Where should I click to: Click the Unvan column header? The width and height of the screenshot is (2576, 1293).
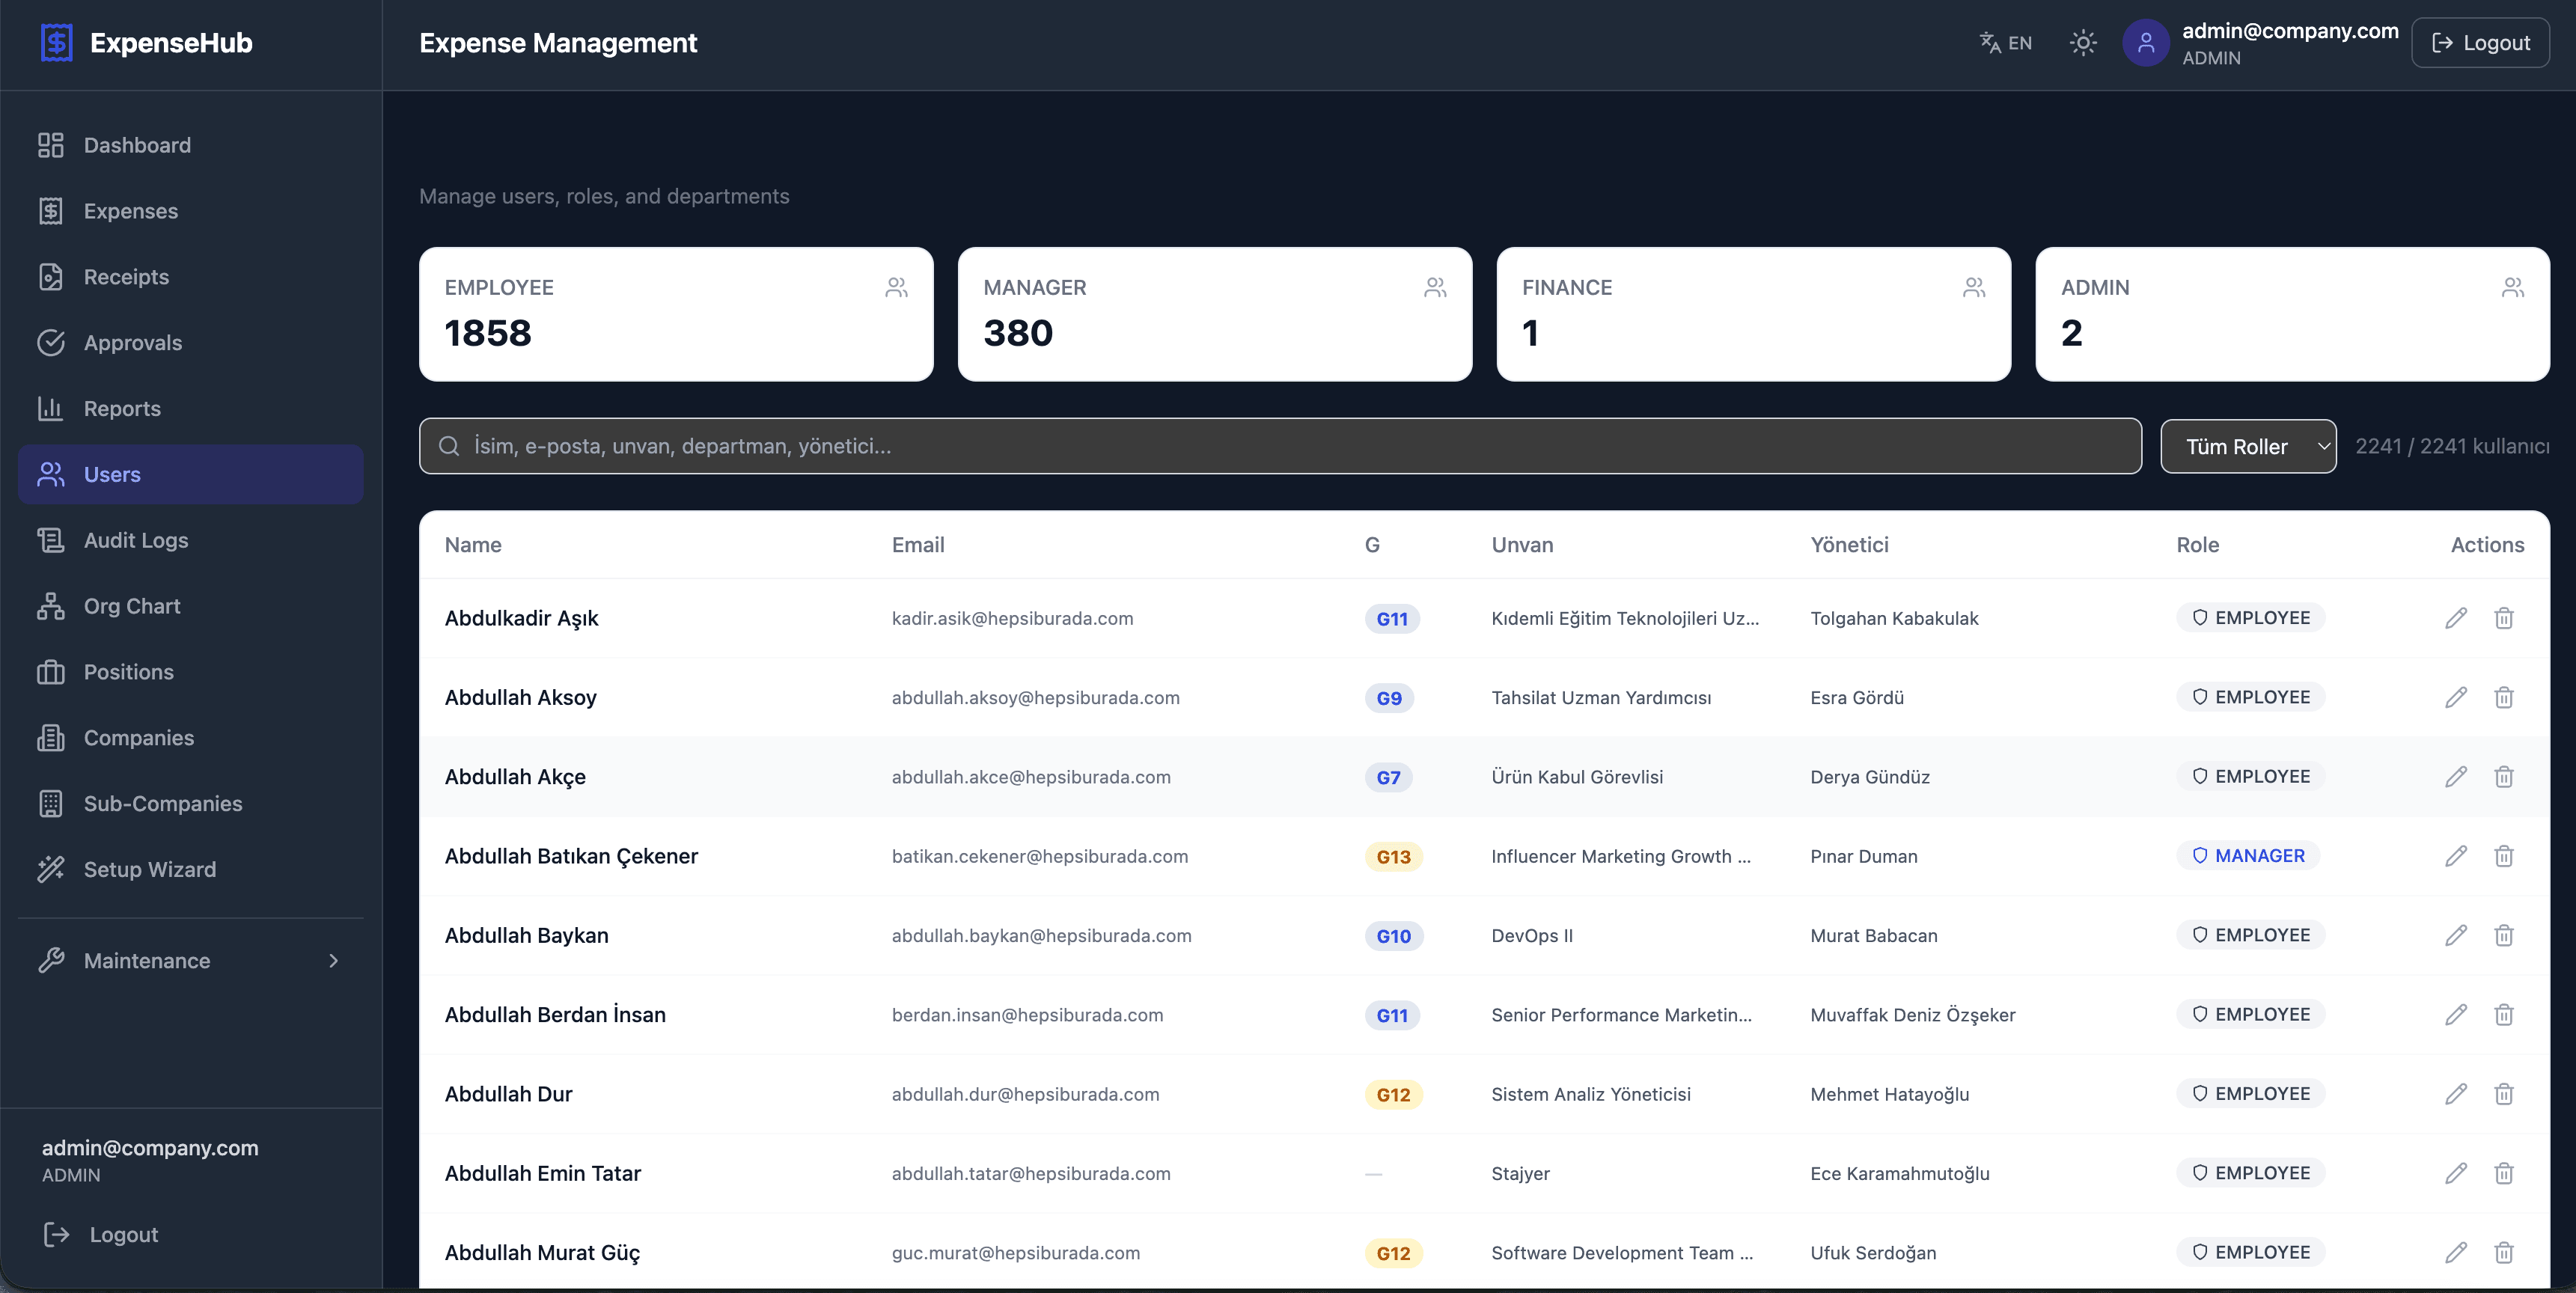1522,545
